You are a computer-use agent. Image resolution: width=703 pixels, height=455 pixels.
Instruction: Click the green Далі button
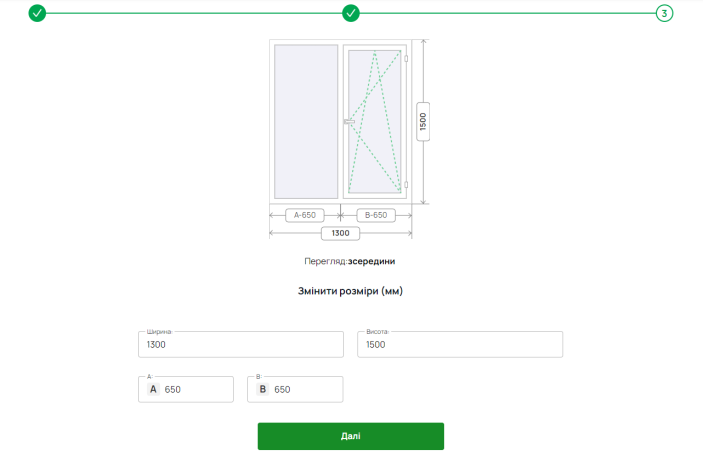(351, 436)
